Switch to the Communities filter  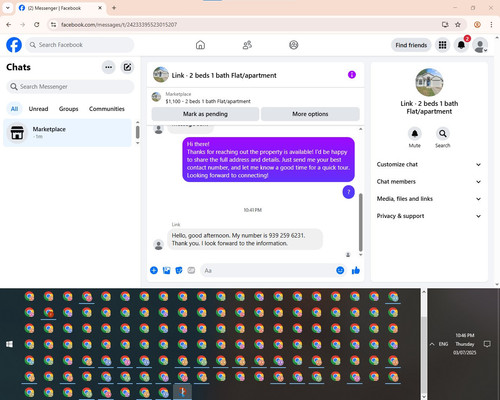(x=107, y=109)
